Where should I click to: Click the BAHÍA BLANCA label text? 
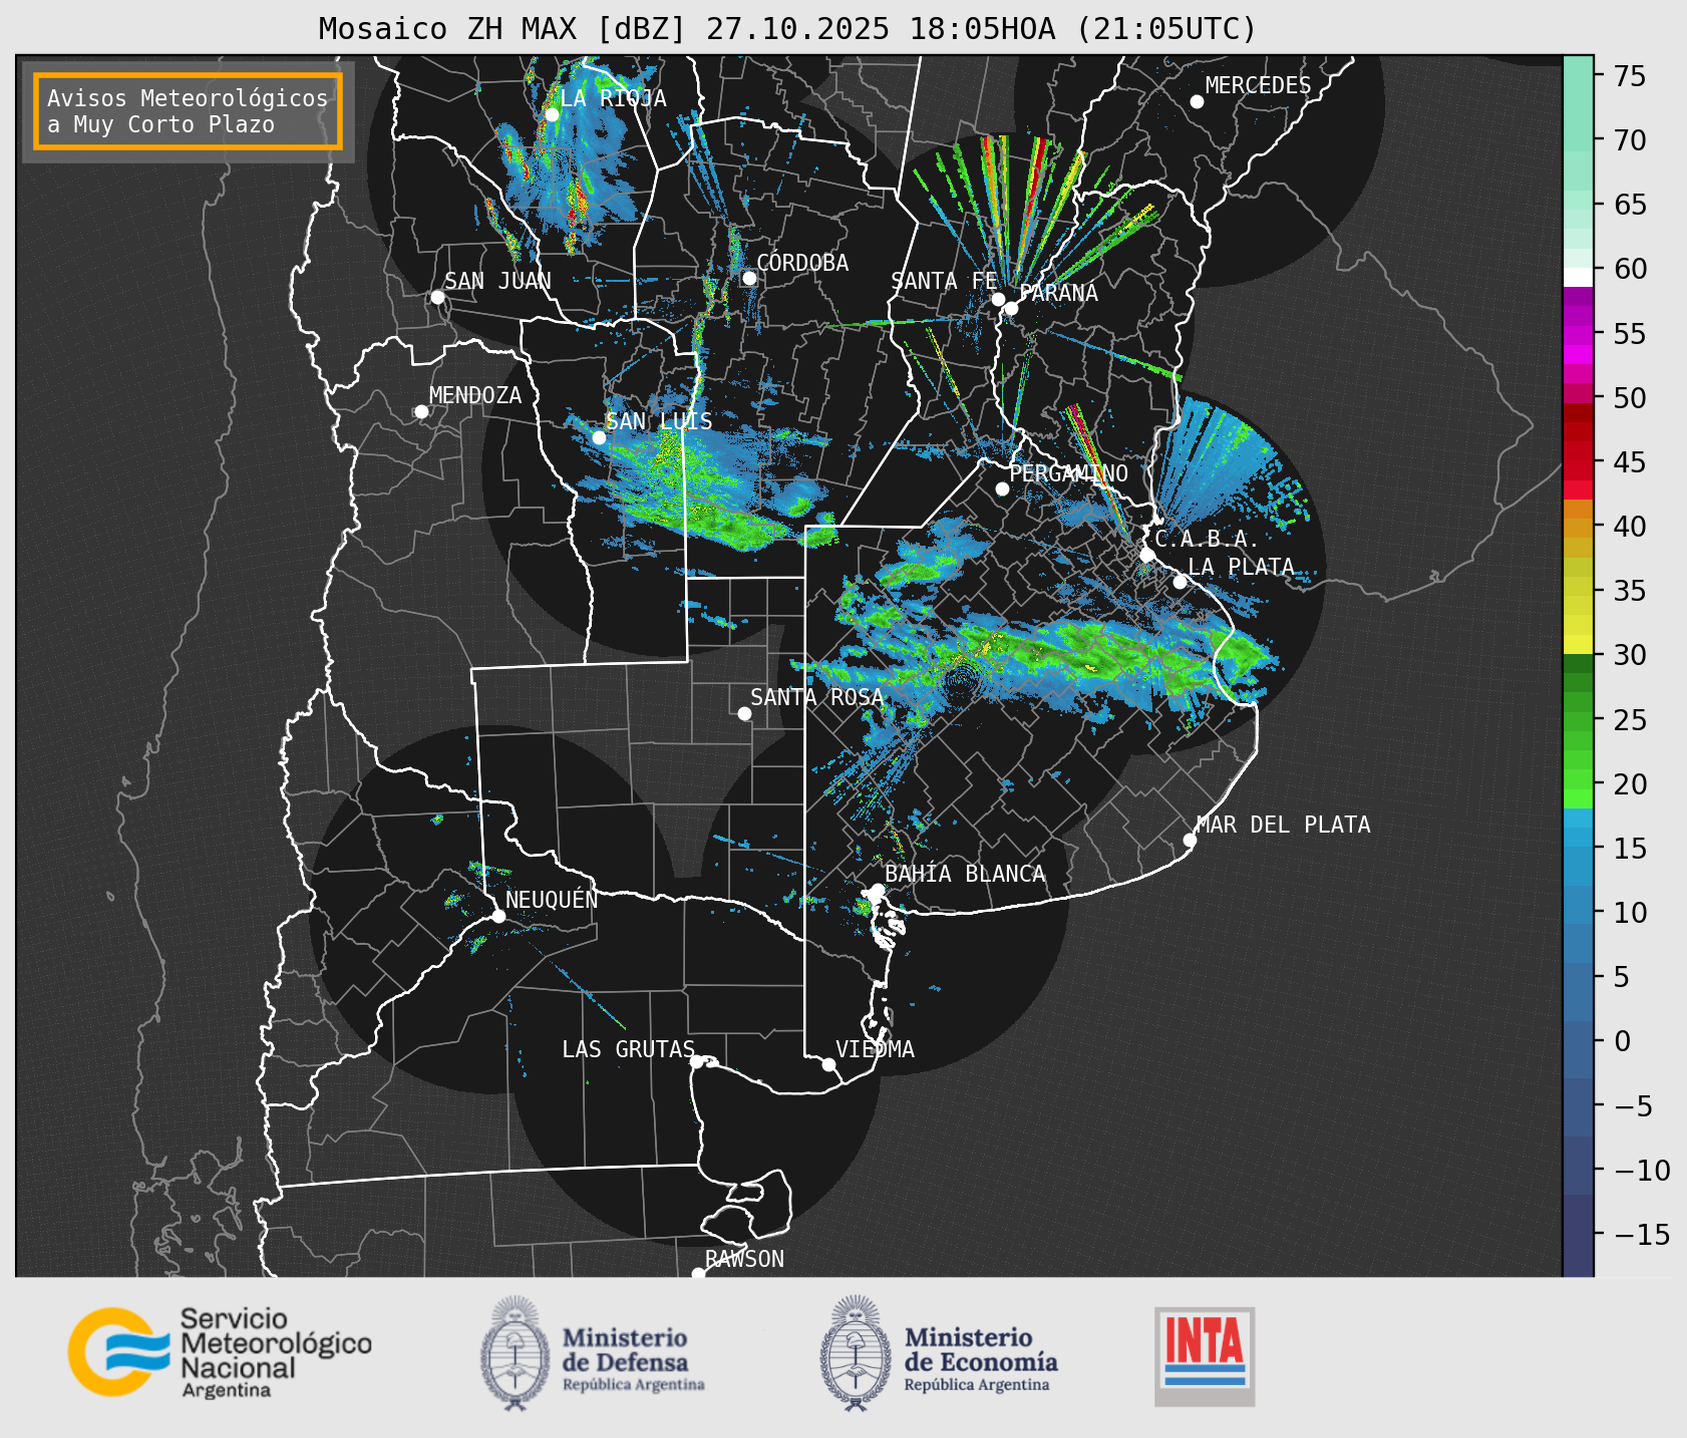[x=965, y=874]
